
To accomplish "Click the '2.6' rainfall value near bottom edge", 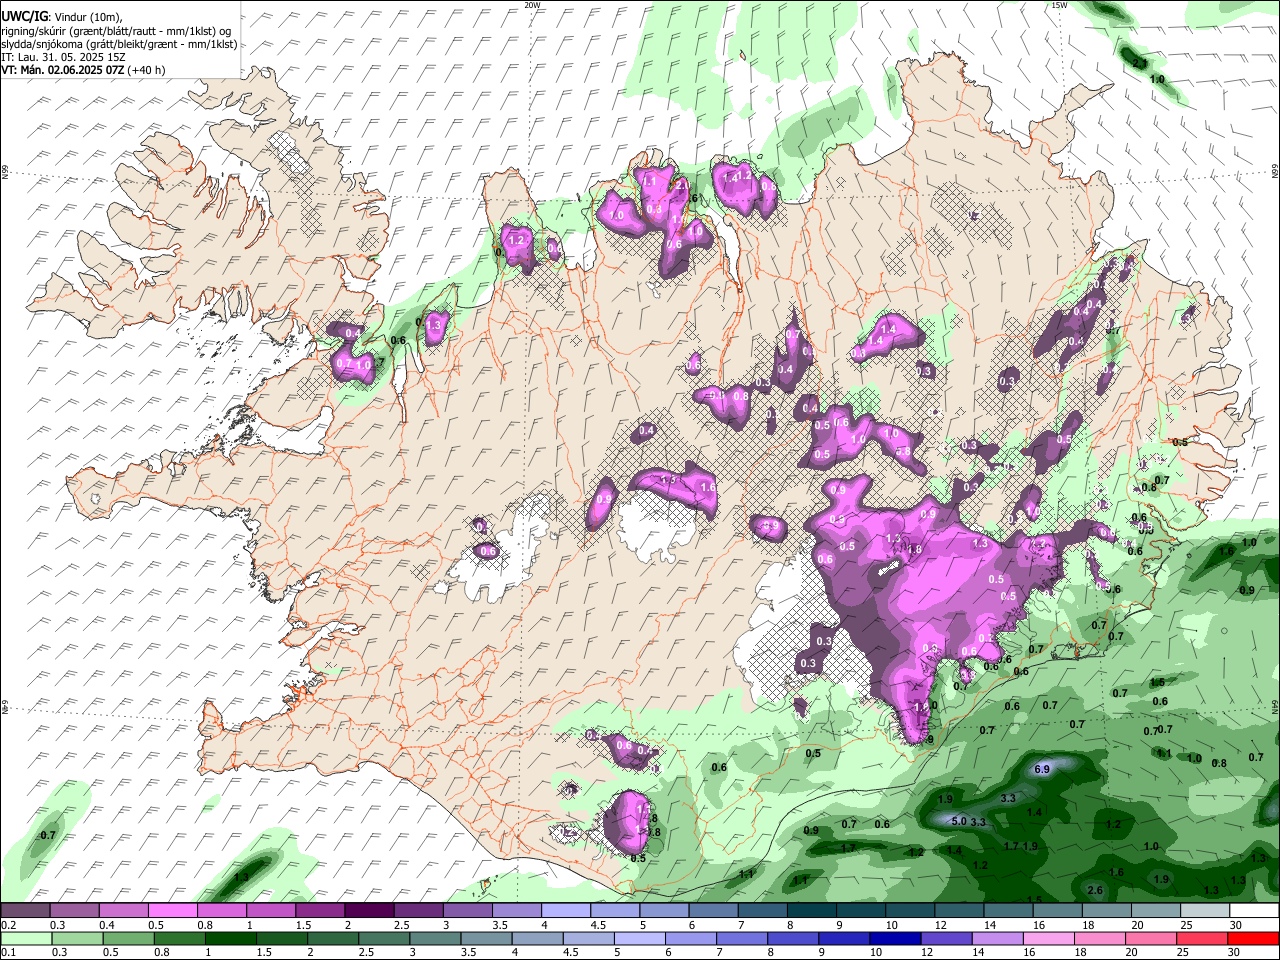I will click(1095, 890).
